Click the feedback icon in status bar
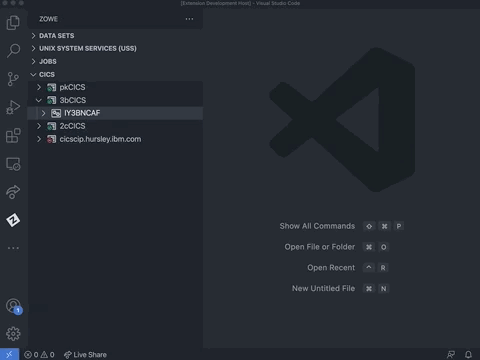The height and width of the screenshot is (360, 480). [451, 355]
